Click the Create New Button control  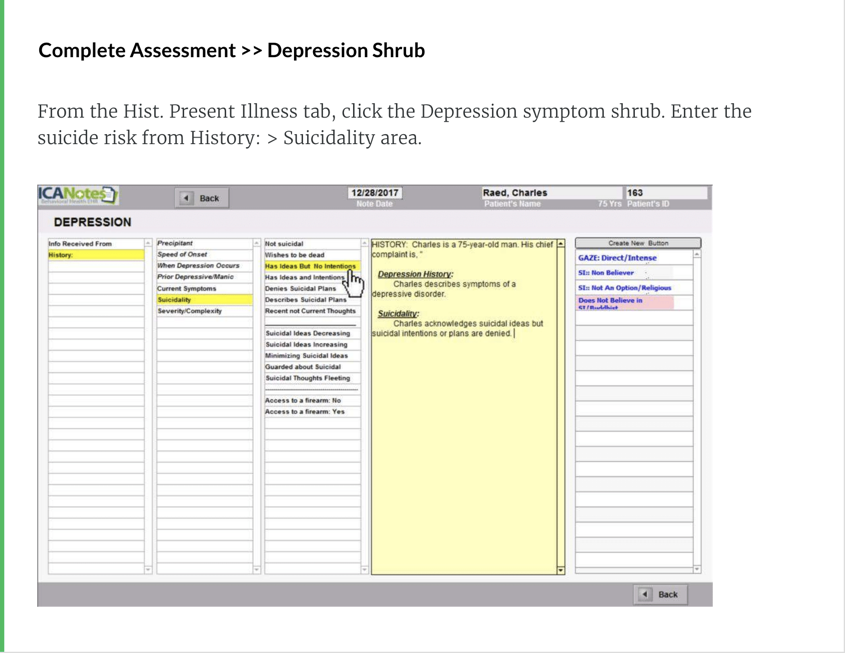click(x=637, y=243)
